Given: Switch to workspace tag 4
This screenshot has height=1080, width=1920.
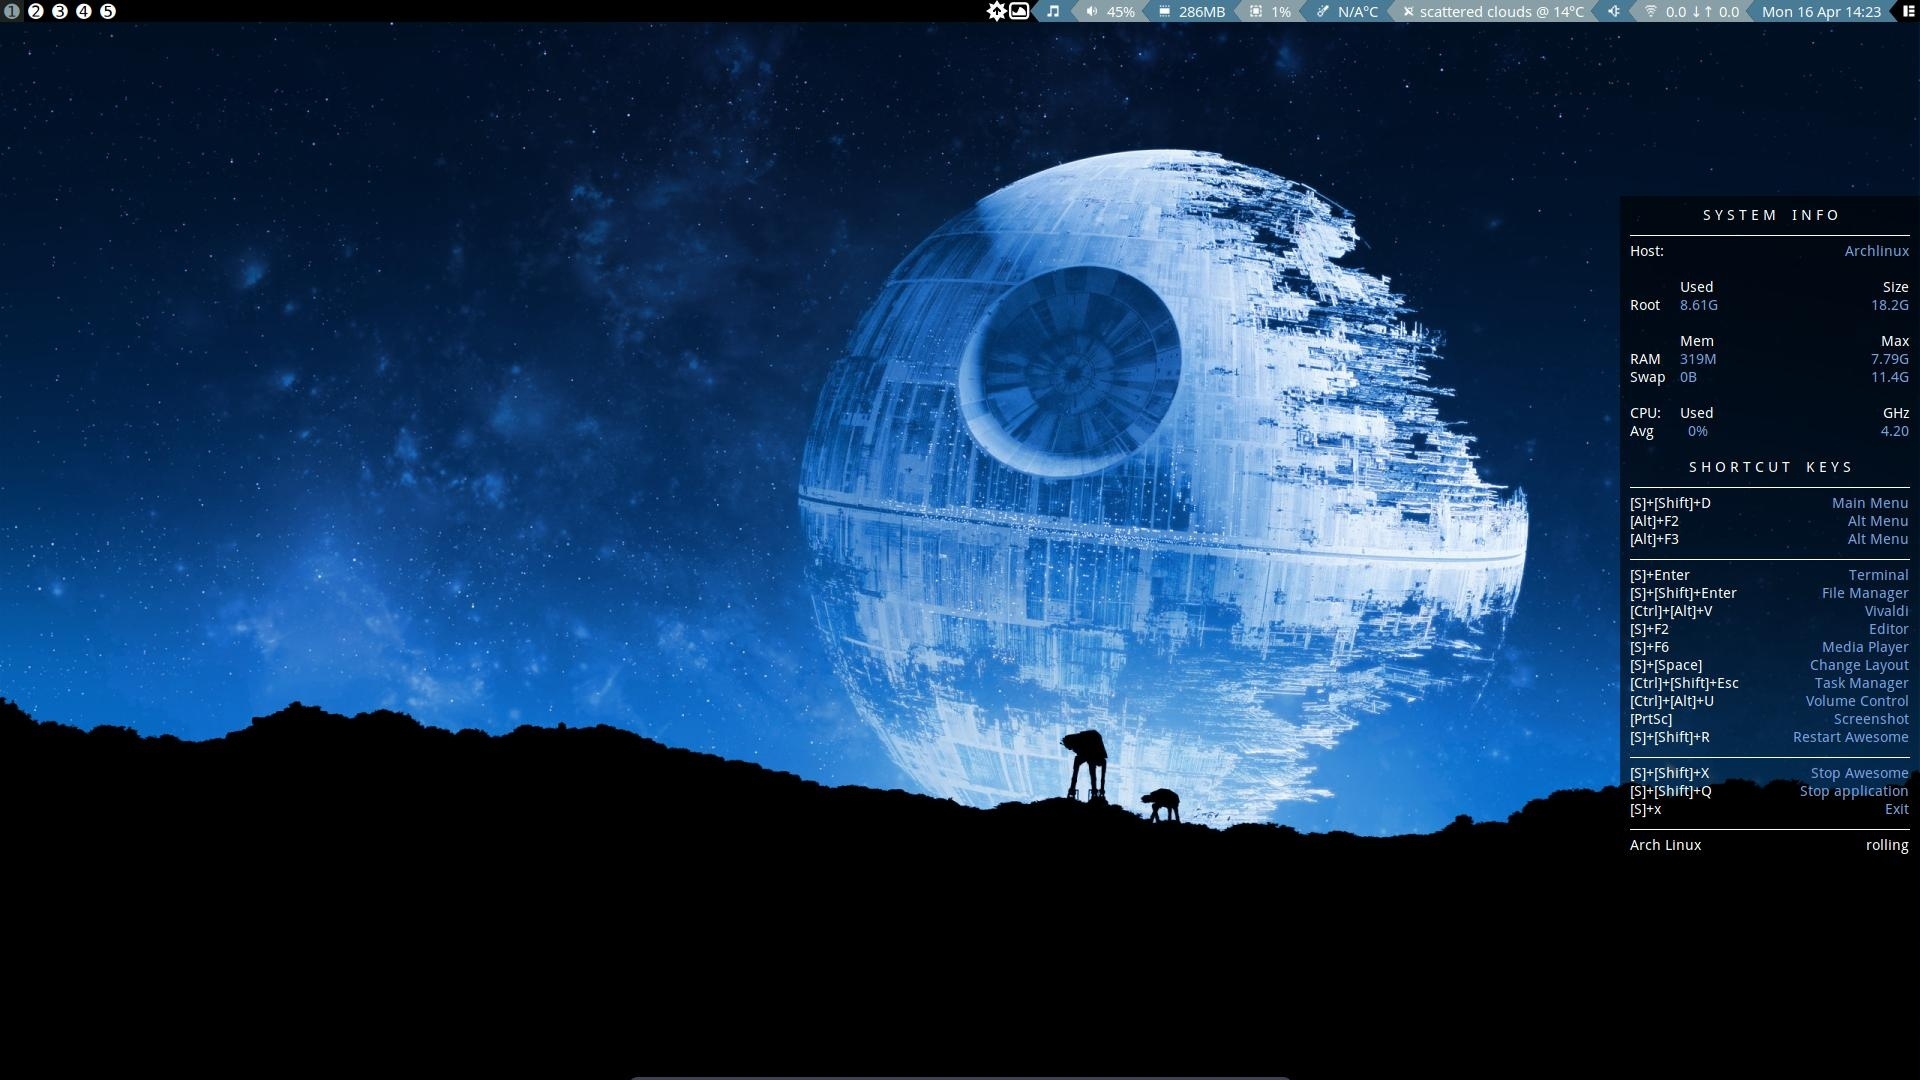Looking at the screenshot, I should click(x=84, y=11).
